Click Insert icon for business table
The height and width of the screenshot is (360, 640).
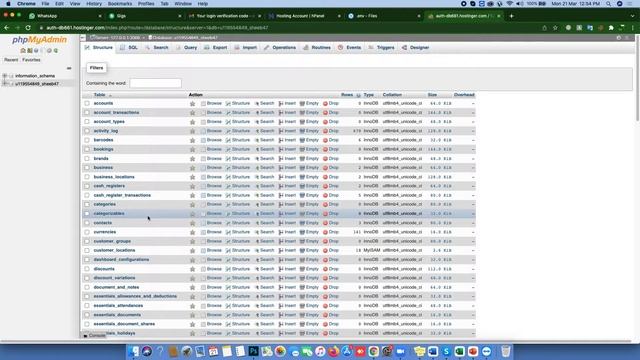[x=281, y=168]
